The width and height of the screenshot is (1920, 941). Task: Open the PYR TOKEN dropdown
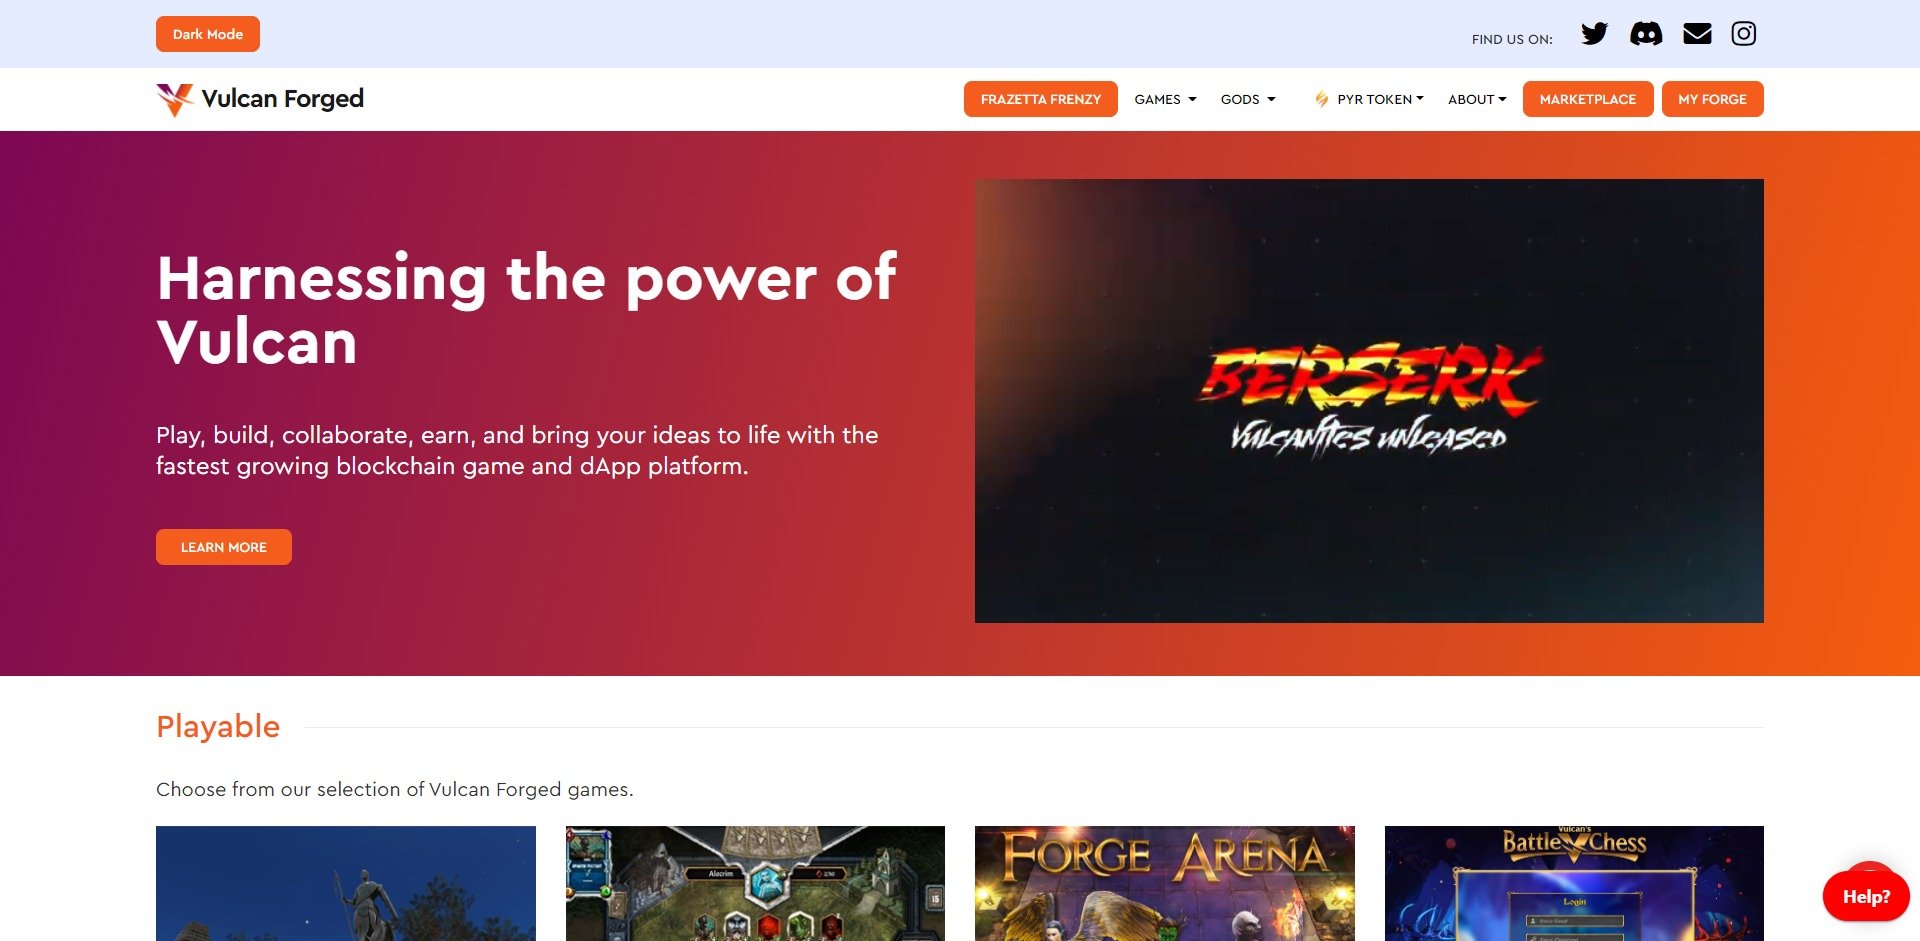click(1380, 99)
